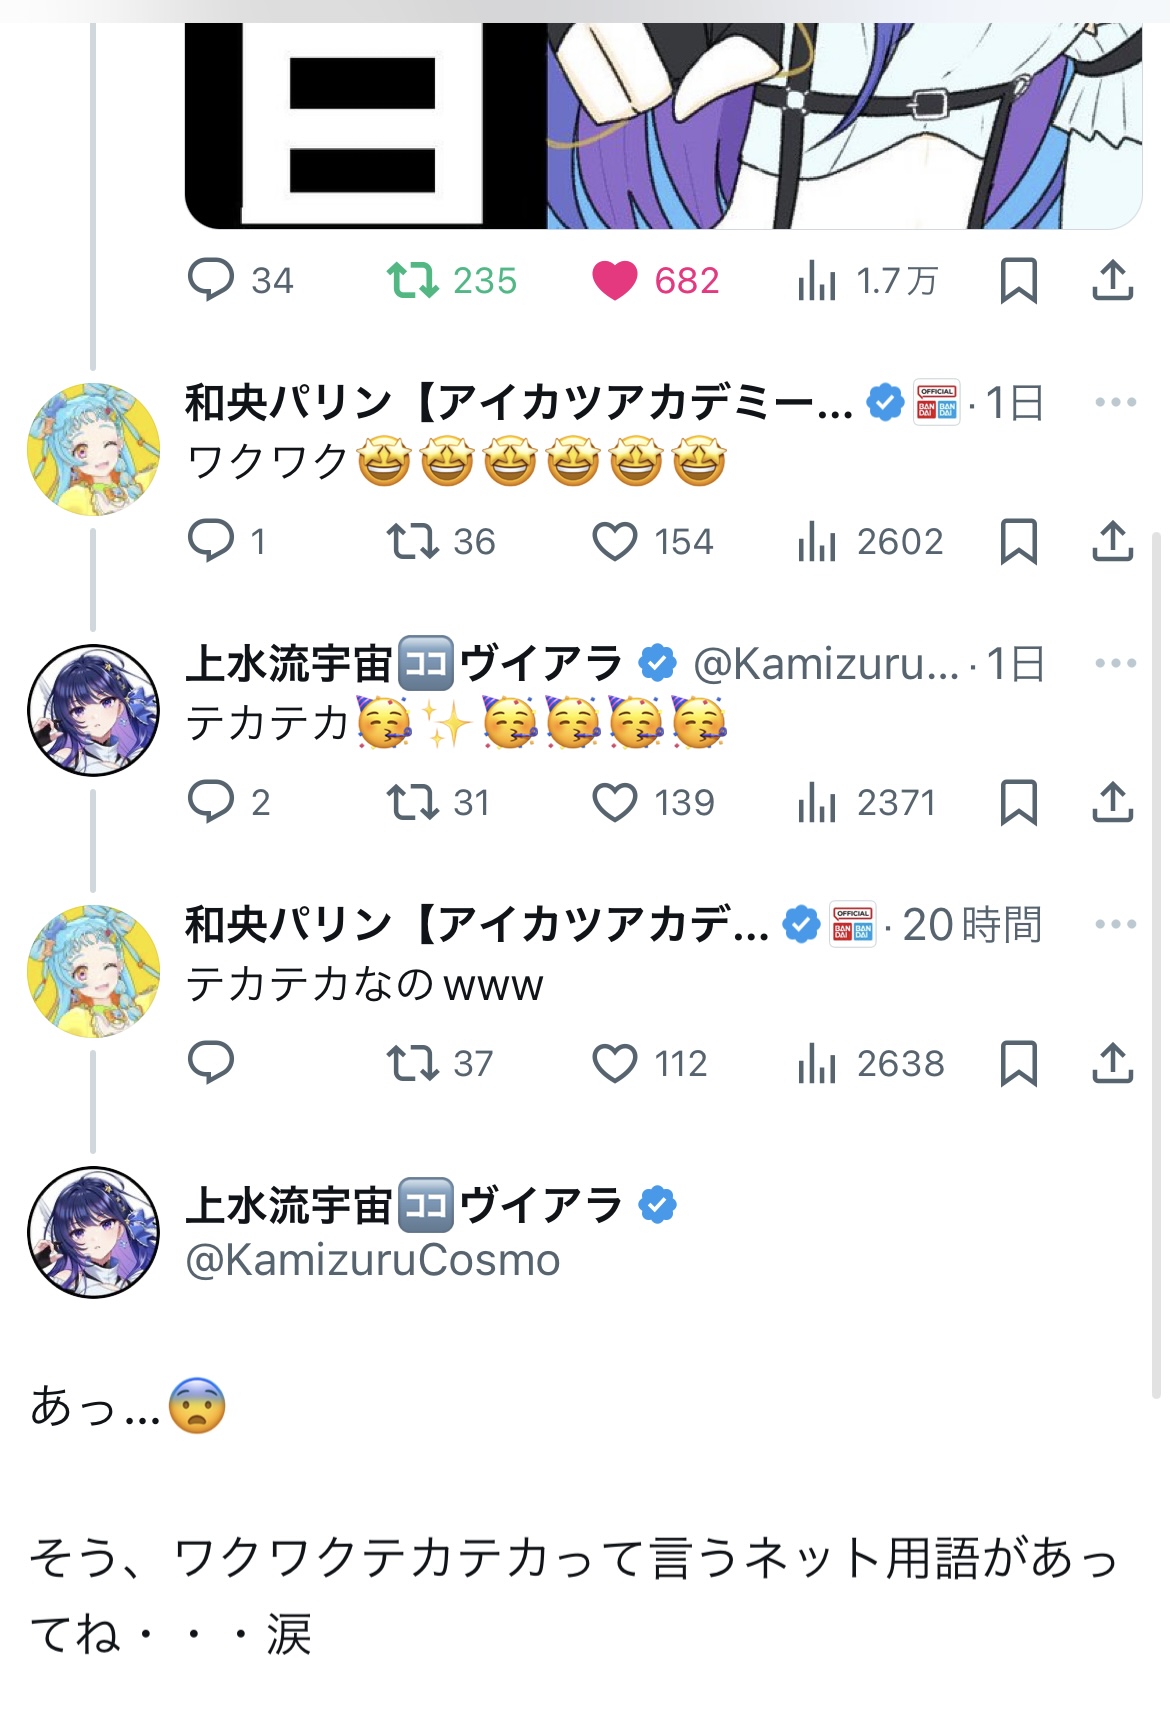Image resolution: width=1170 pixels, height=1714 pixels.
Task: Bookmark the テカテカなのwww reply
Action: (1018, 1064)
